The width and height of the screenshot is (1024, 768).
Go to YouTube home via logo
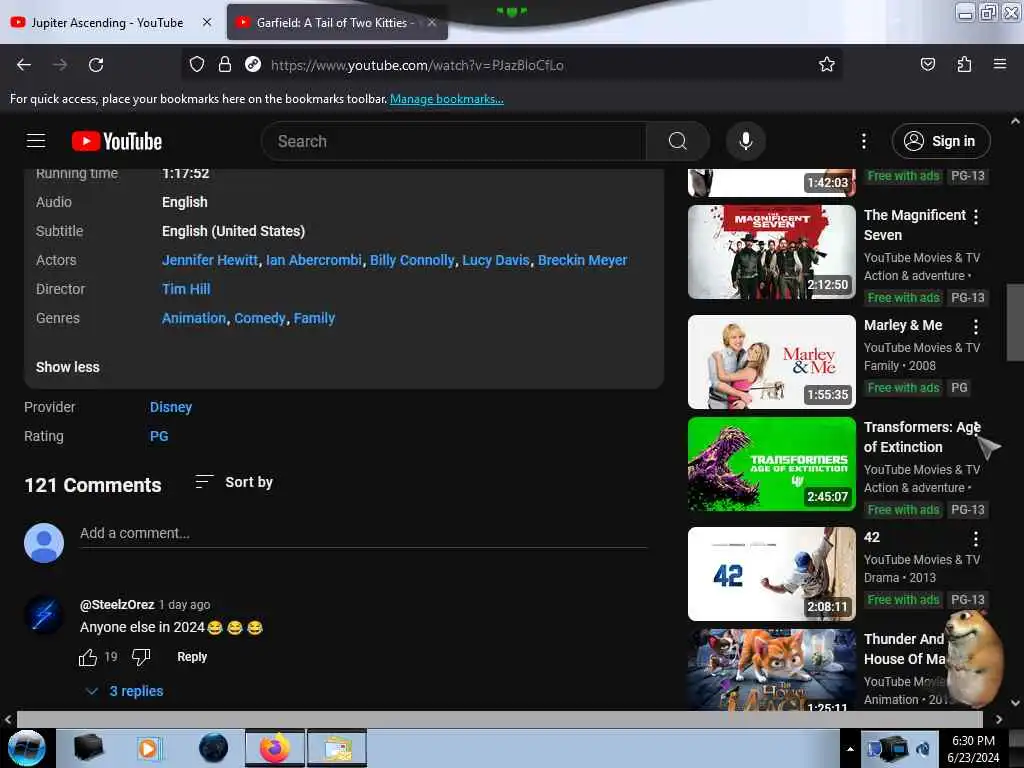coord(117,141)
